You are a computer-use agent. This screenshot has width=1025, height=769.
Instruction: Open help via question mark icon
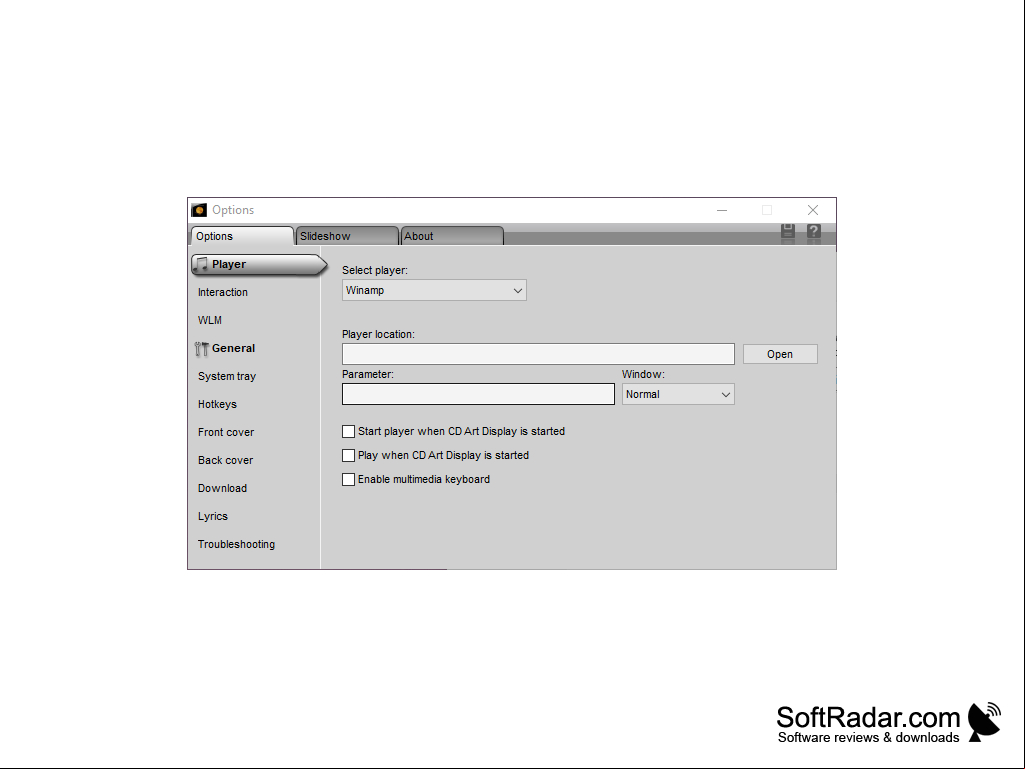click(x=813, y=231)
